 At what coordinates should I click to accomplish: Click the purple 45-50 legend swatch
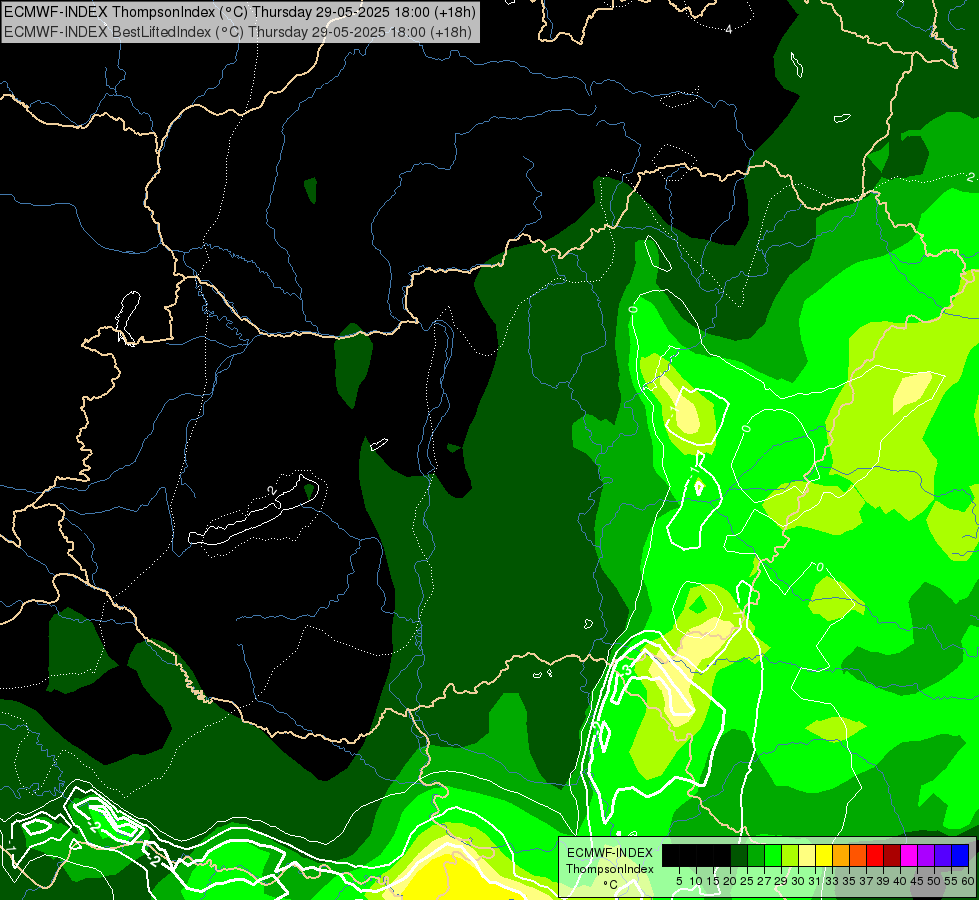pyautogui.click(x=926, y=855)
